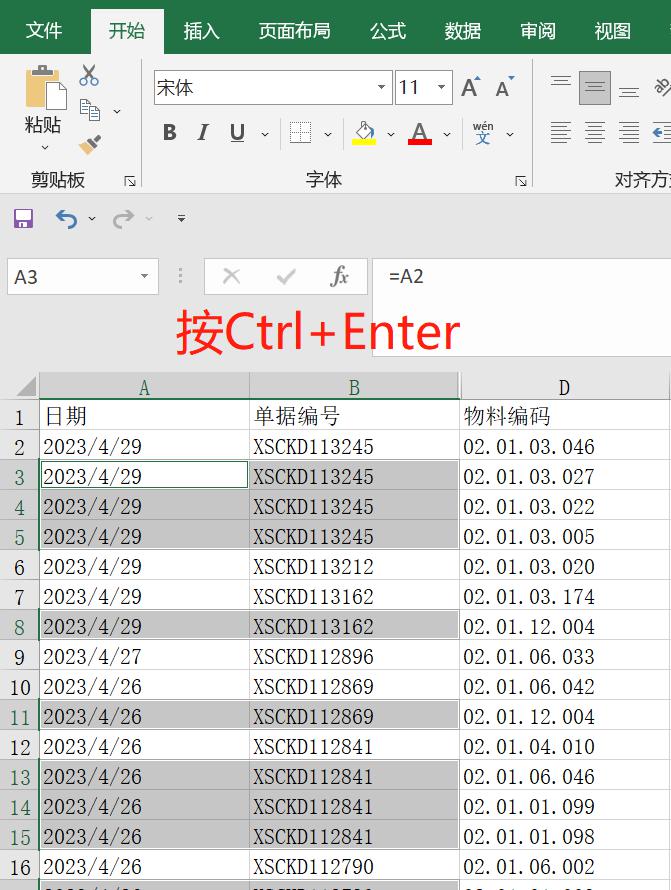The width and height of the screenshot is (671, 890).
Task: Increase font size with large A
Action: [x=471, y=87]
